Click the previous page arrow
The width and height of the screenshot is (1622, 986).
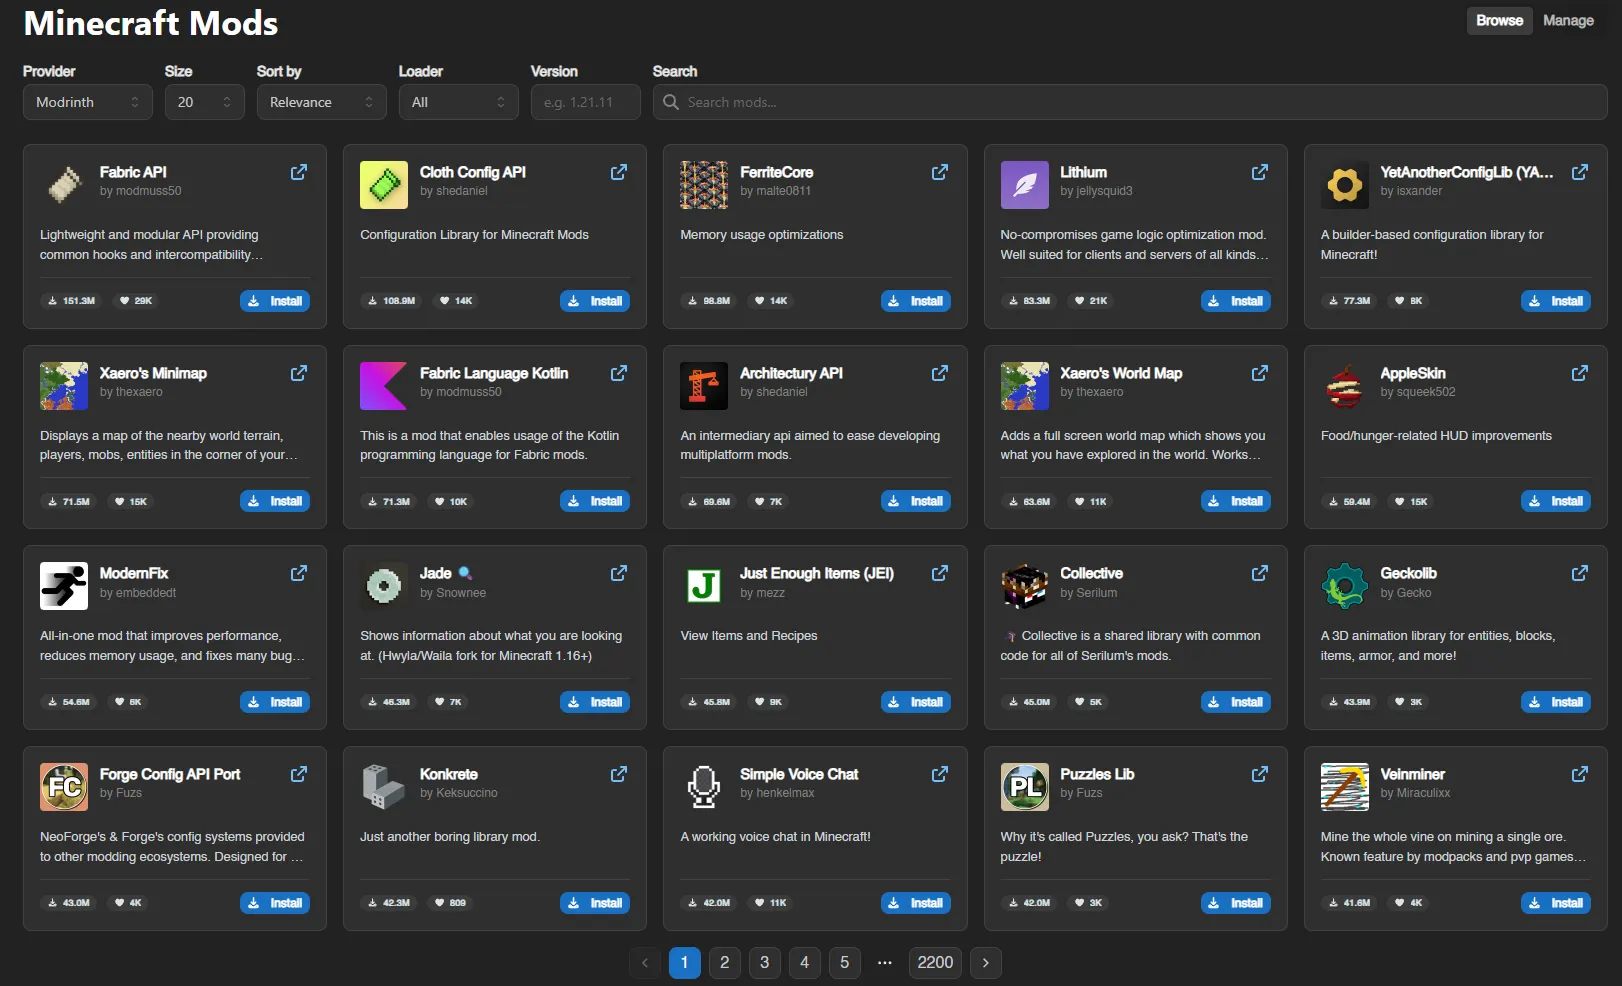tap(645, 962)
